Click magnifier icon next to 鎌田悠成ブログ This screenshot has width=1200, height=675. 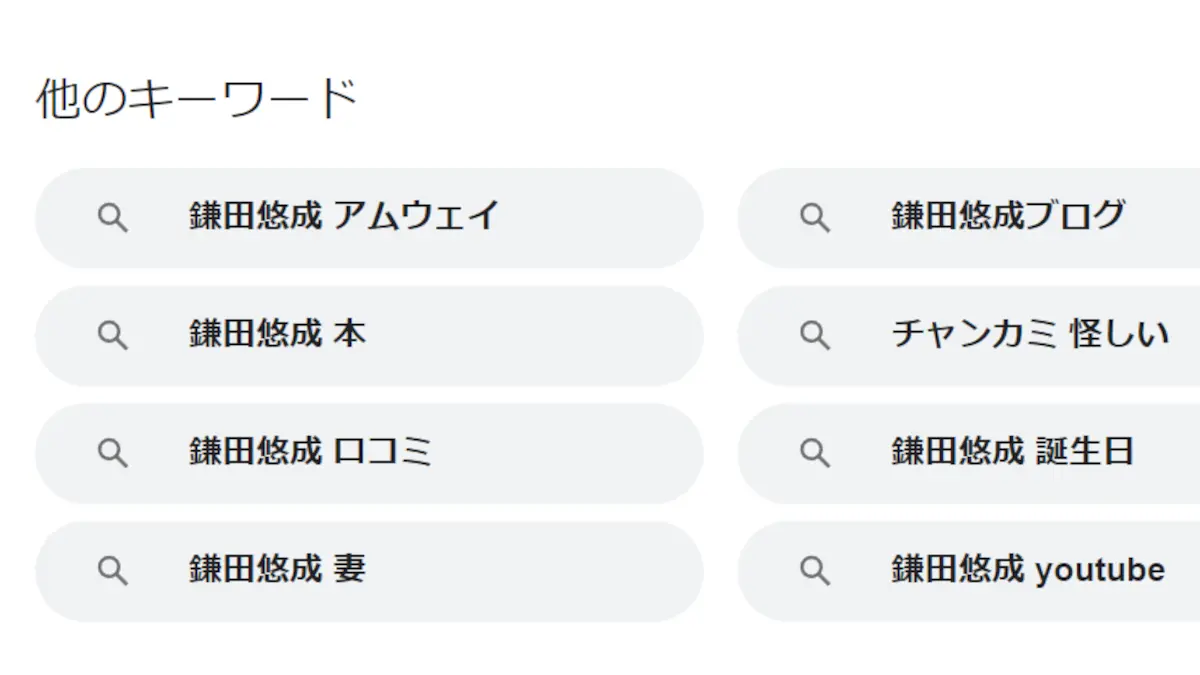coord(815,218)
